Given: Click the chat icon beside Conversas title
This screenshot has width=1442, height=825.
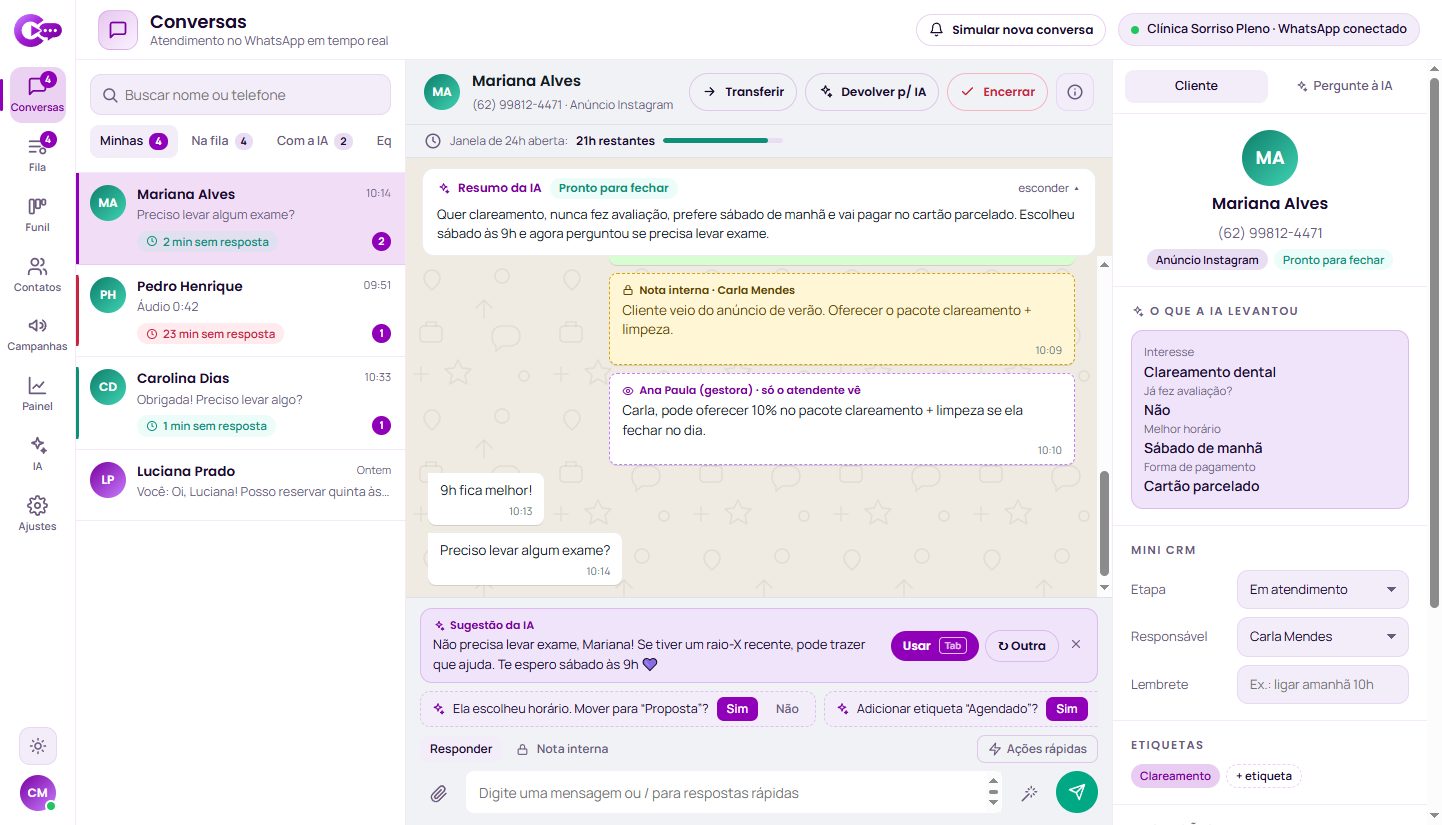Looking at the screenshot, I should 118,30.
